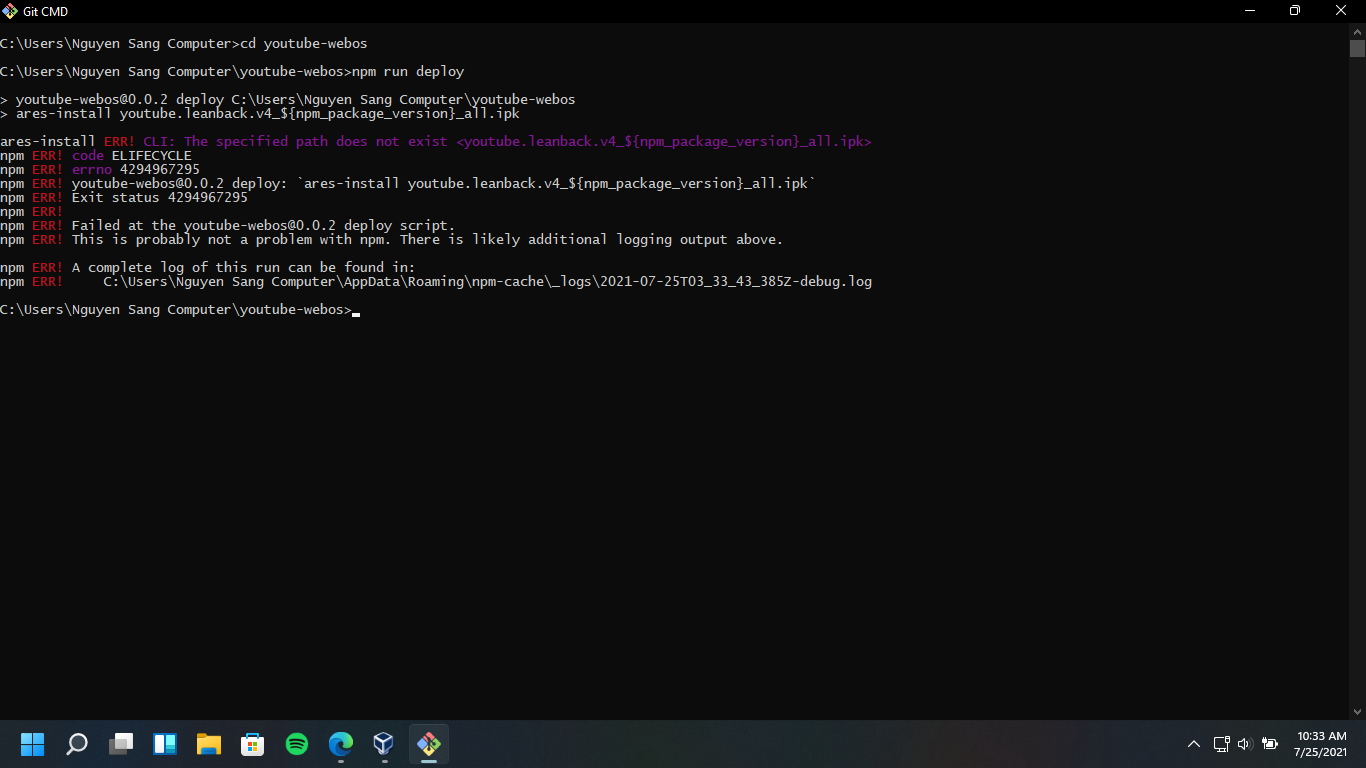
Task: Click the 'errno 4294967295' line
Action: coord(100,170)
